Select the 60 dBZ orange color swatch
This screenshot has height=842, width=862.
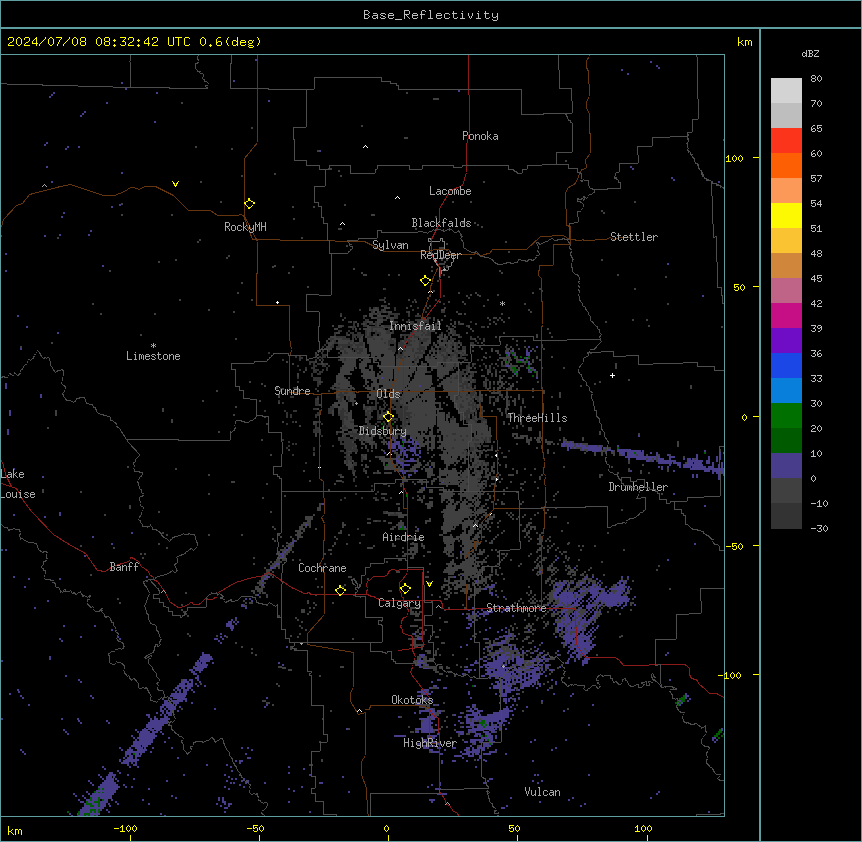click(786, 165)
